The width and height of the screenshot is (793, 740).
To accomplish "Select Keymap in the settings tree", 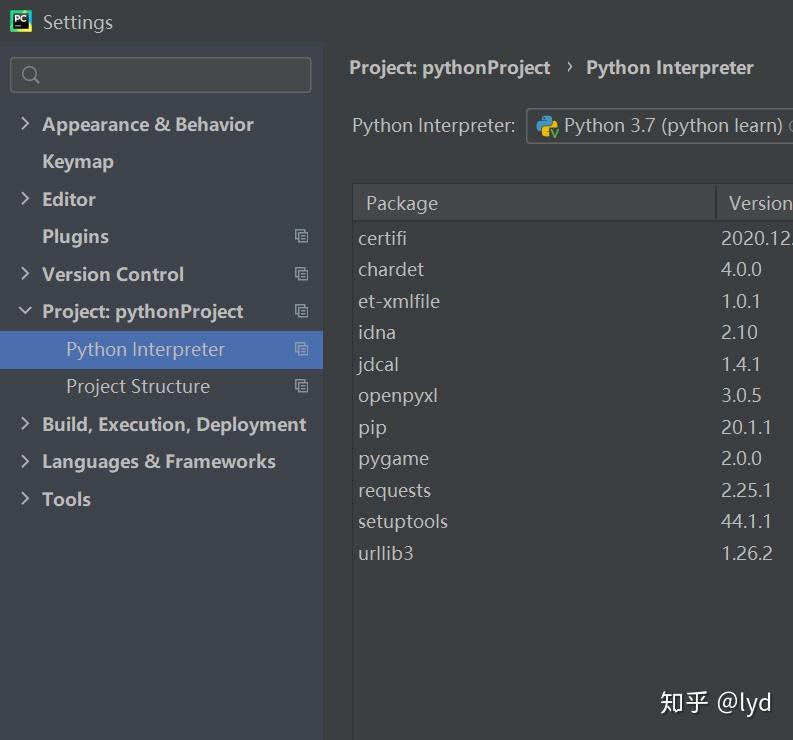I will (x=78, y=162).
